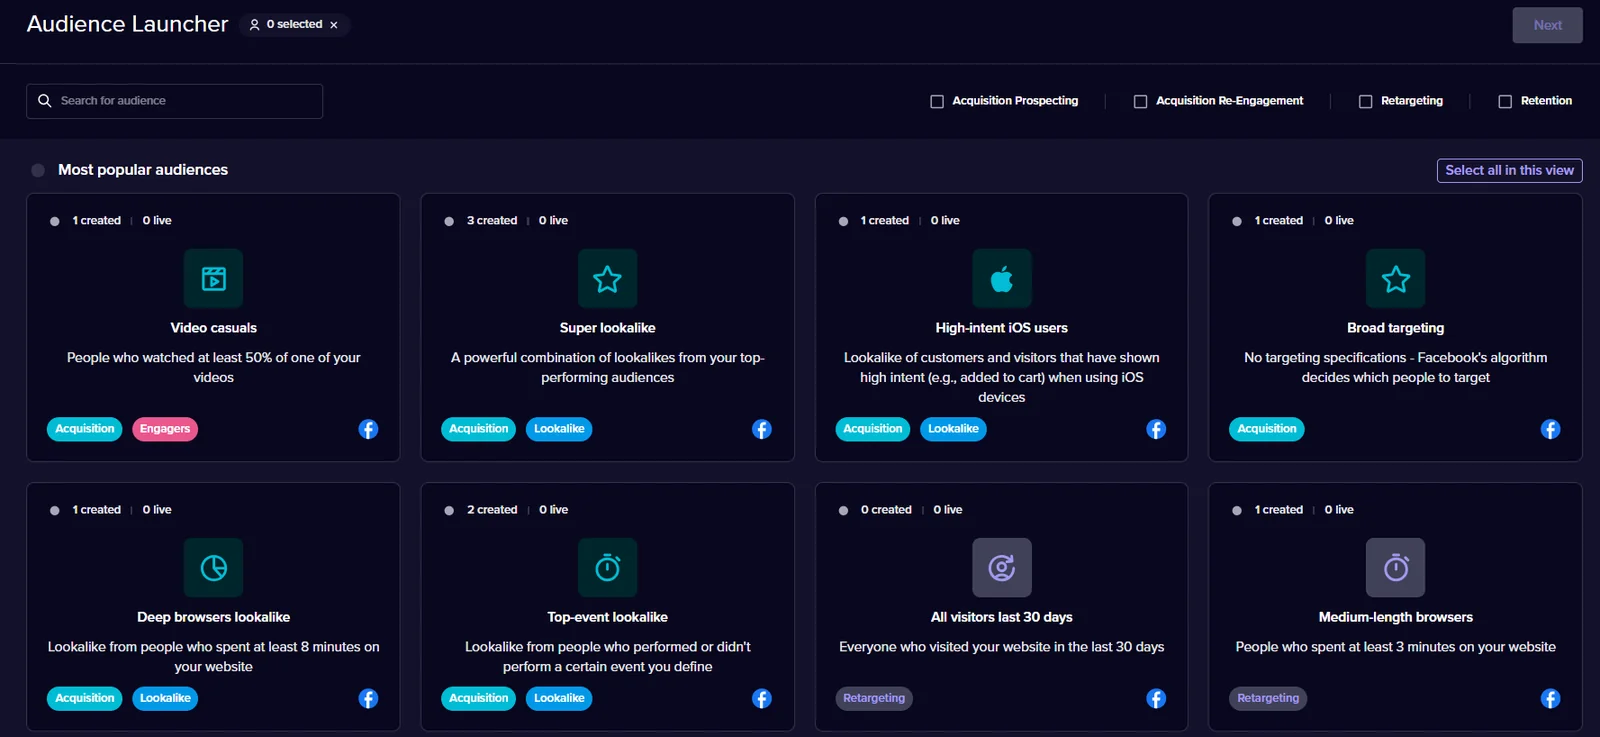Select the Broad targeting card radio dot

[x=1237, y=221]
